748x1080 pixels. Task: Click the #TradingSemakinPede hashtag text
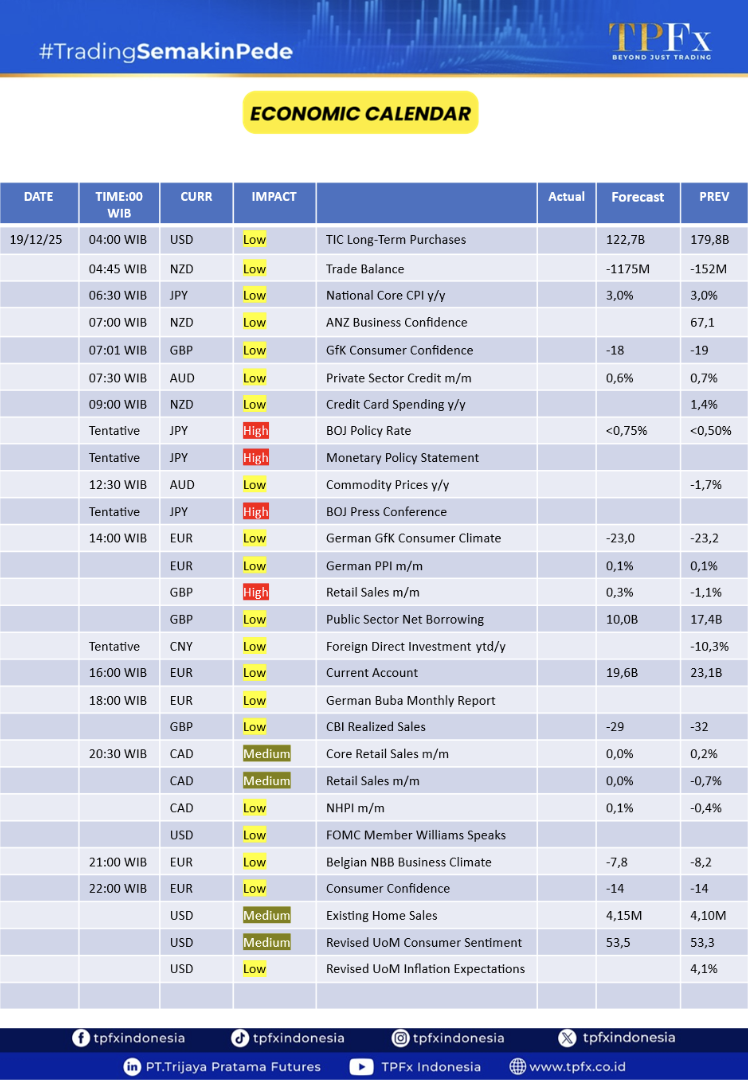click(166, 51)
